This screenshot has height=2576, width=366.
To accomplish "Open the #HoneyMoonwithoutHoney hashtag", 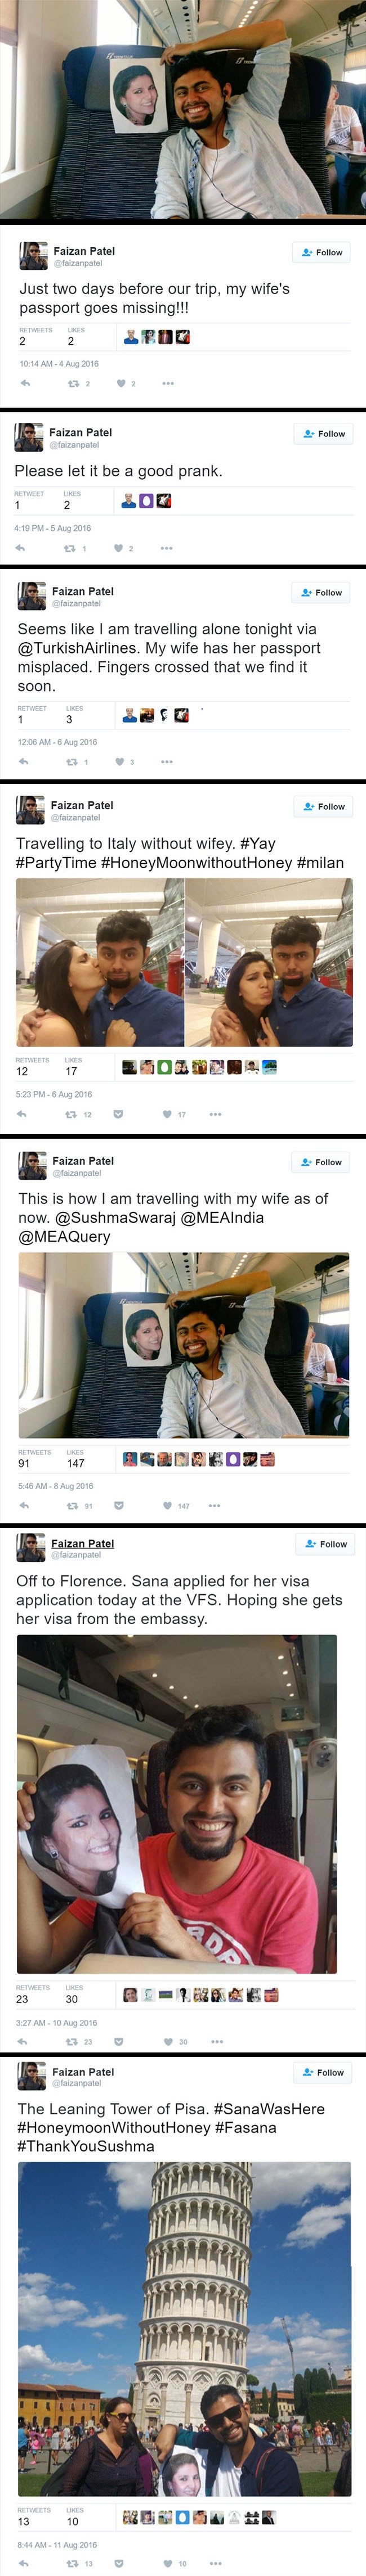I will [x=196, y=863].
